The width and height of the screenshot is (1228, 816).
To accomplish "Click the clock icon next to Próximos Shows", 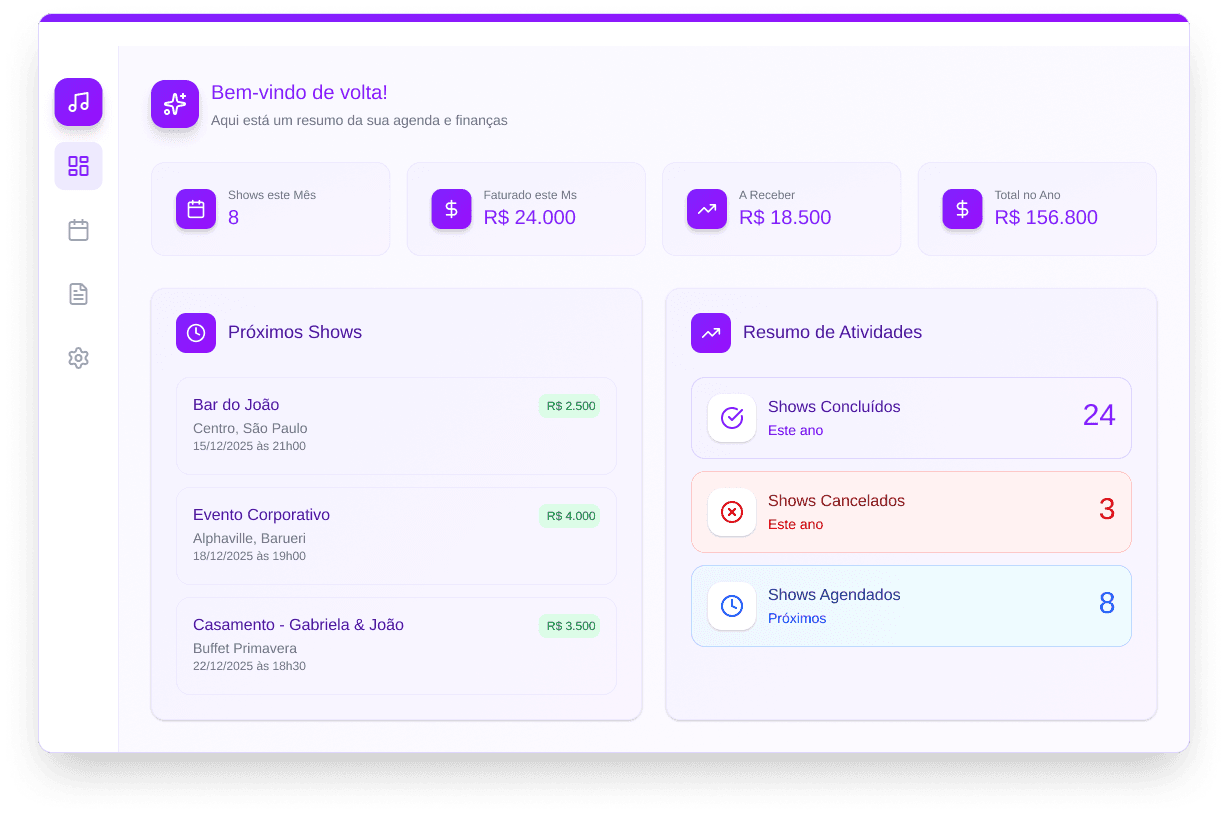I will click(x=196, y=332).
